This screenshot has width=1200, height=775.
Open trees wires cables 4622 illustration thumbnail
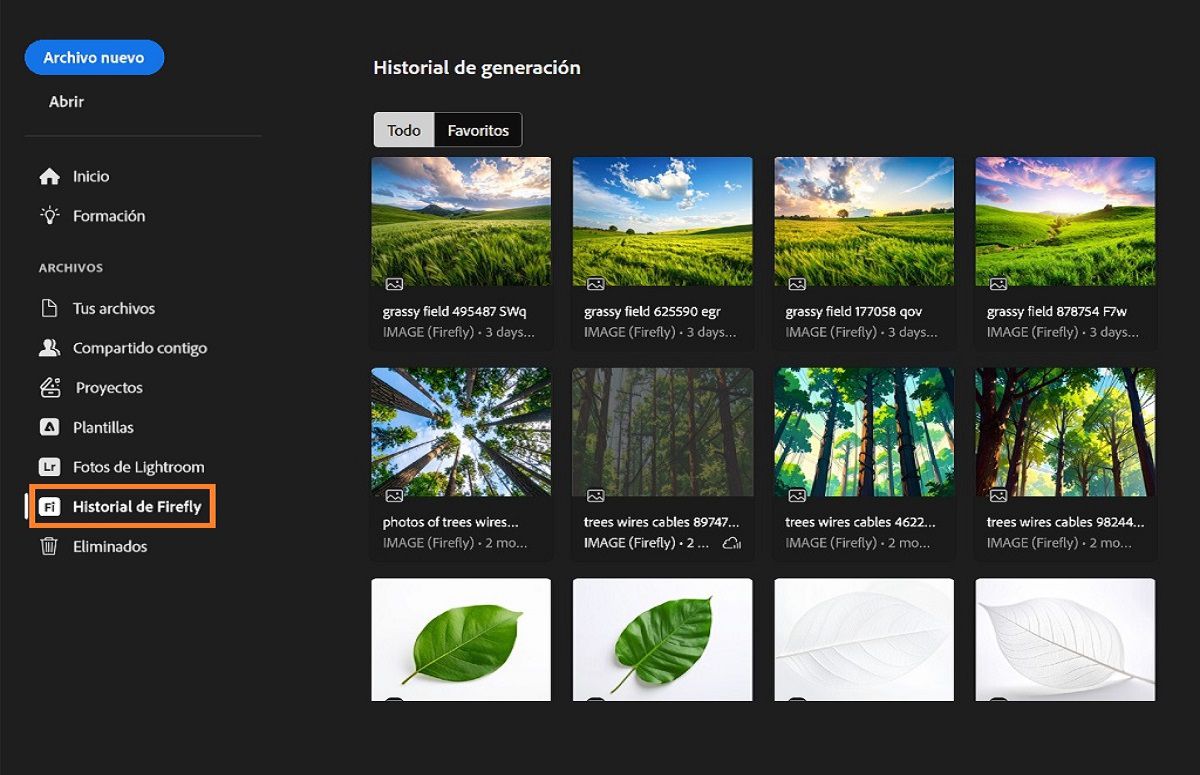coord(864,432)
